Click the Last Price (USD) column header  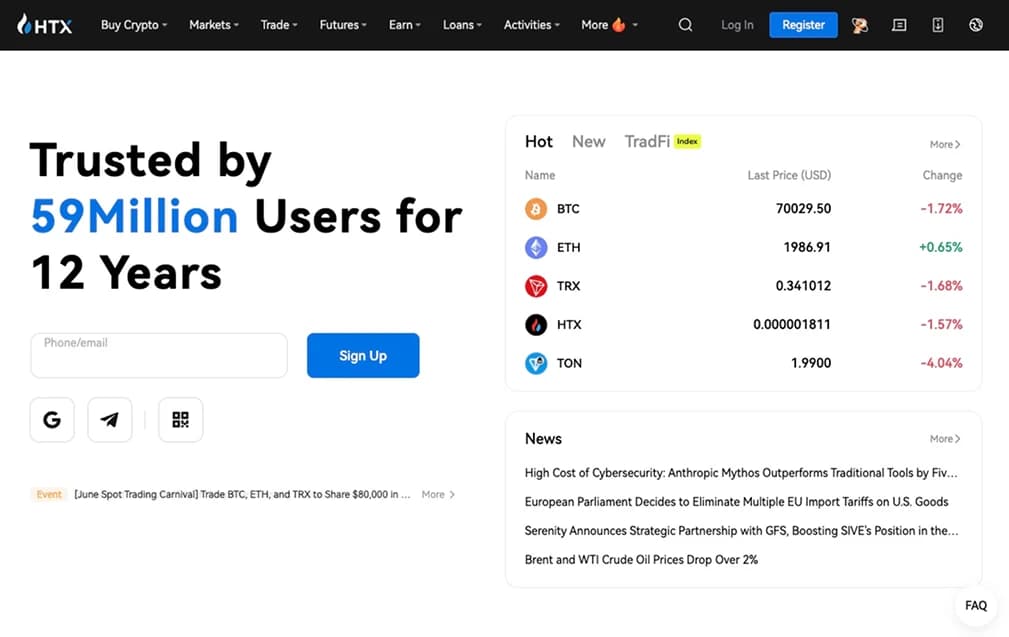pos(789,175)
